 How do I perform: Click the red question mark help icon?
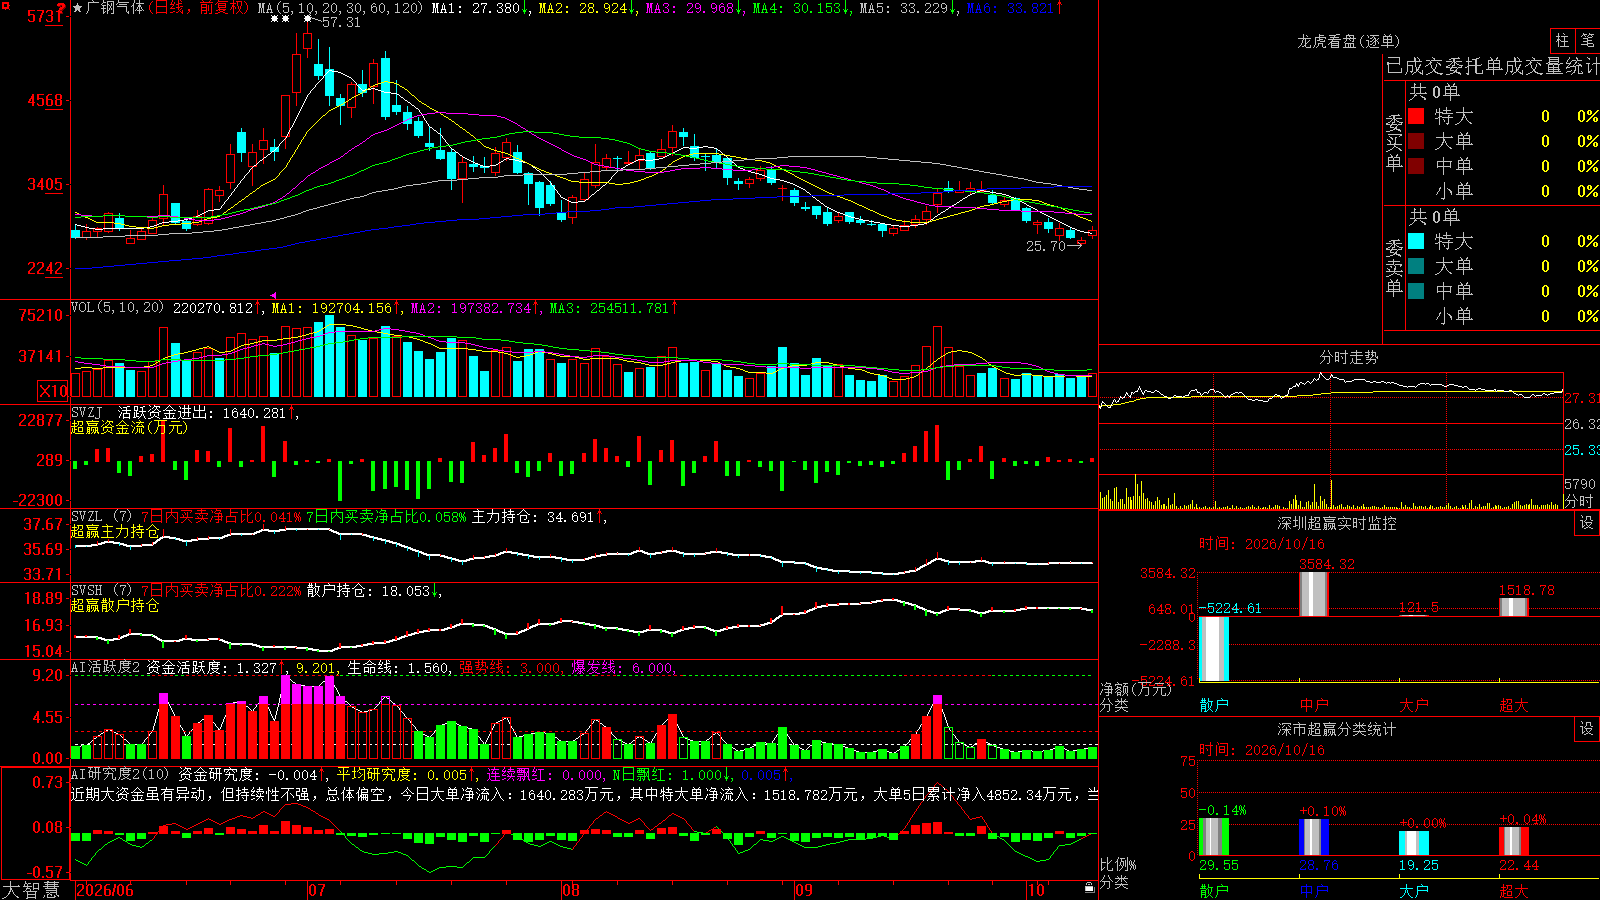click(x=62, y=9)
